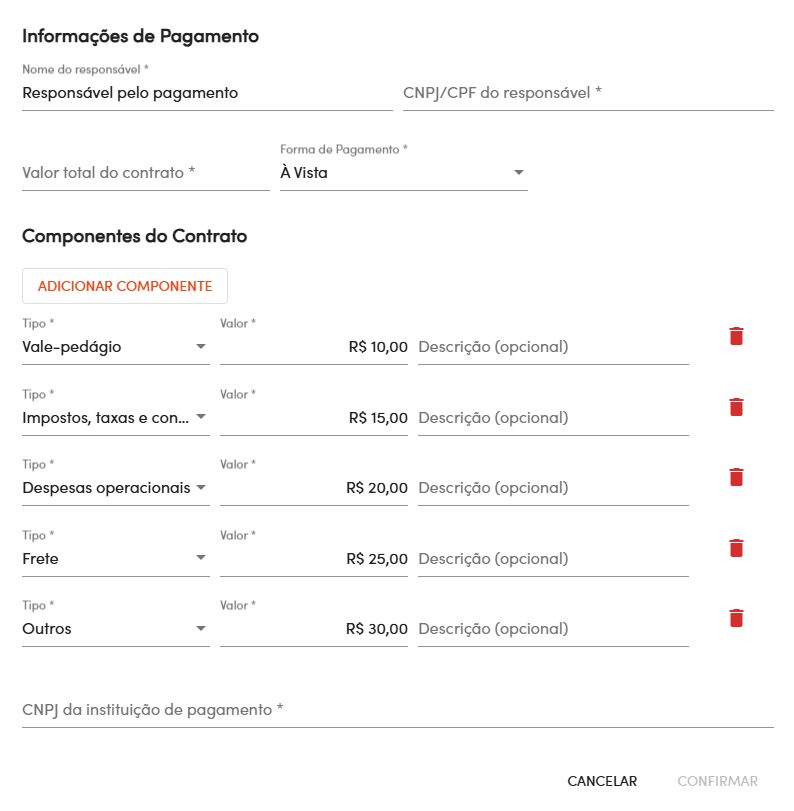The width and height of the screenshot is (794, 811).
Task: Click the Frete row description field
Action: 553,559
